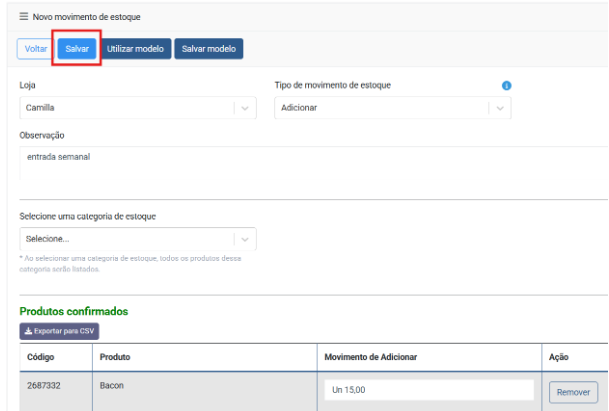Click the Salvar modelo button

[x=209, y=49]
